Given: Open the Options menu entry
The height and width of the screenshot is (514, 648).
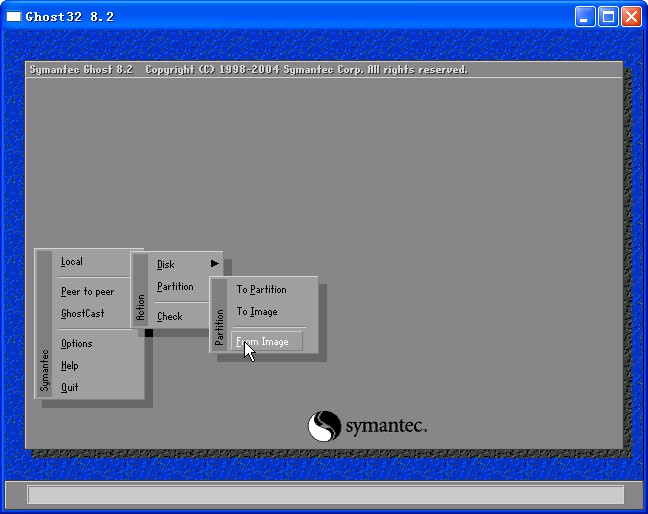Looking at the screenshot, I should tap(76, 344).
